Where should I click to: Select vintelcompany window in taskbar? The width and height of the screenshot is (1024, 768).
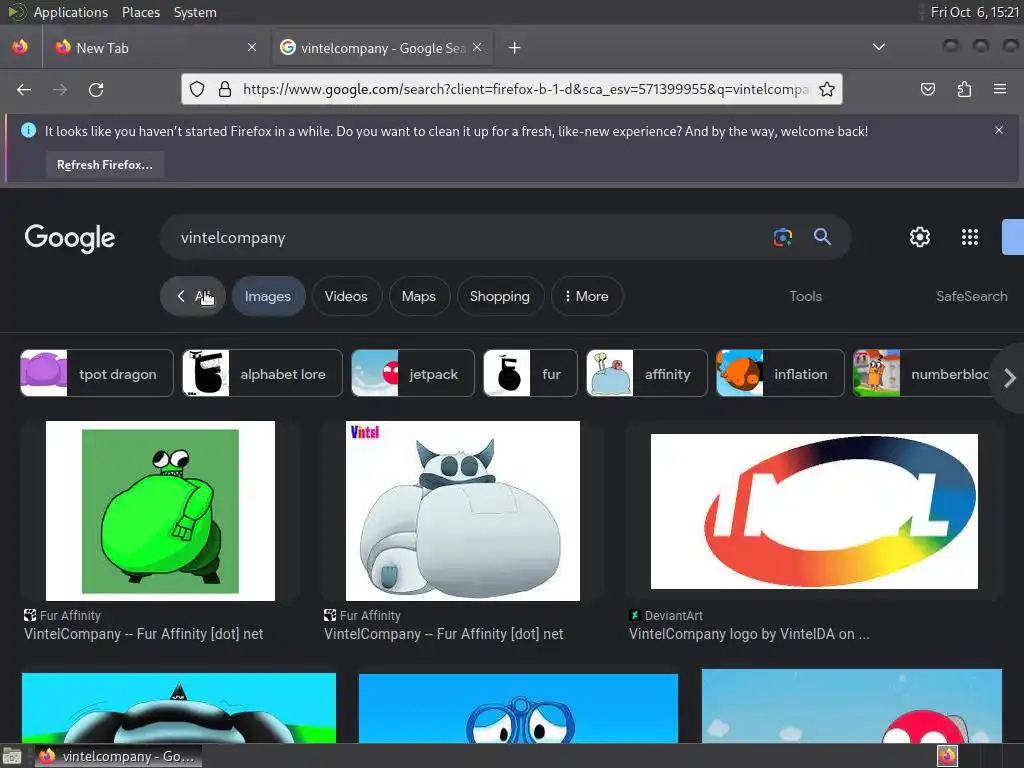coord(118,756)
